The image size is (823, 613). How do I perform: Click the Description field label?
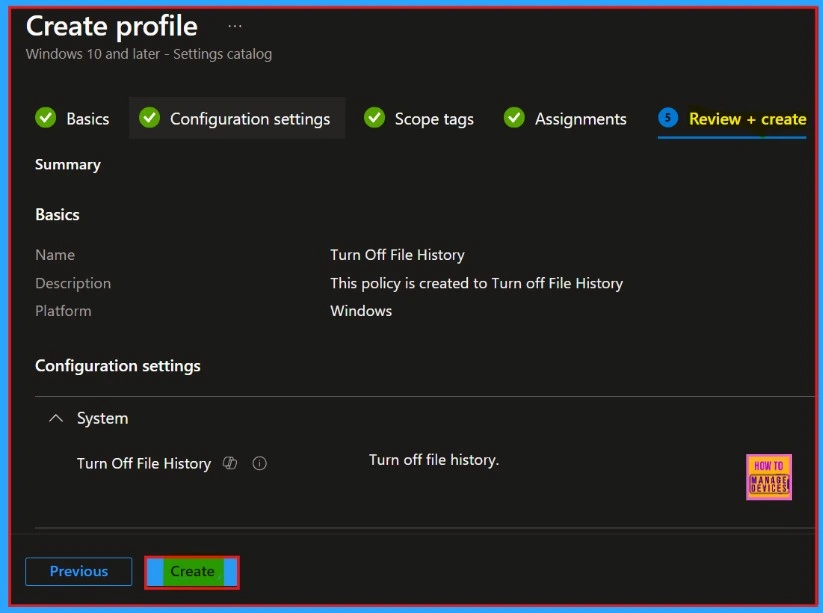73,283
